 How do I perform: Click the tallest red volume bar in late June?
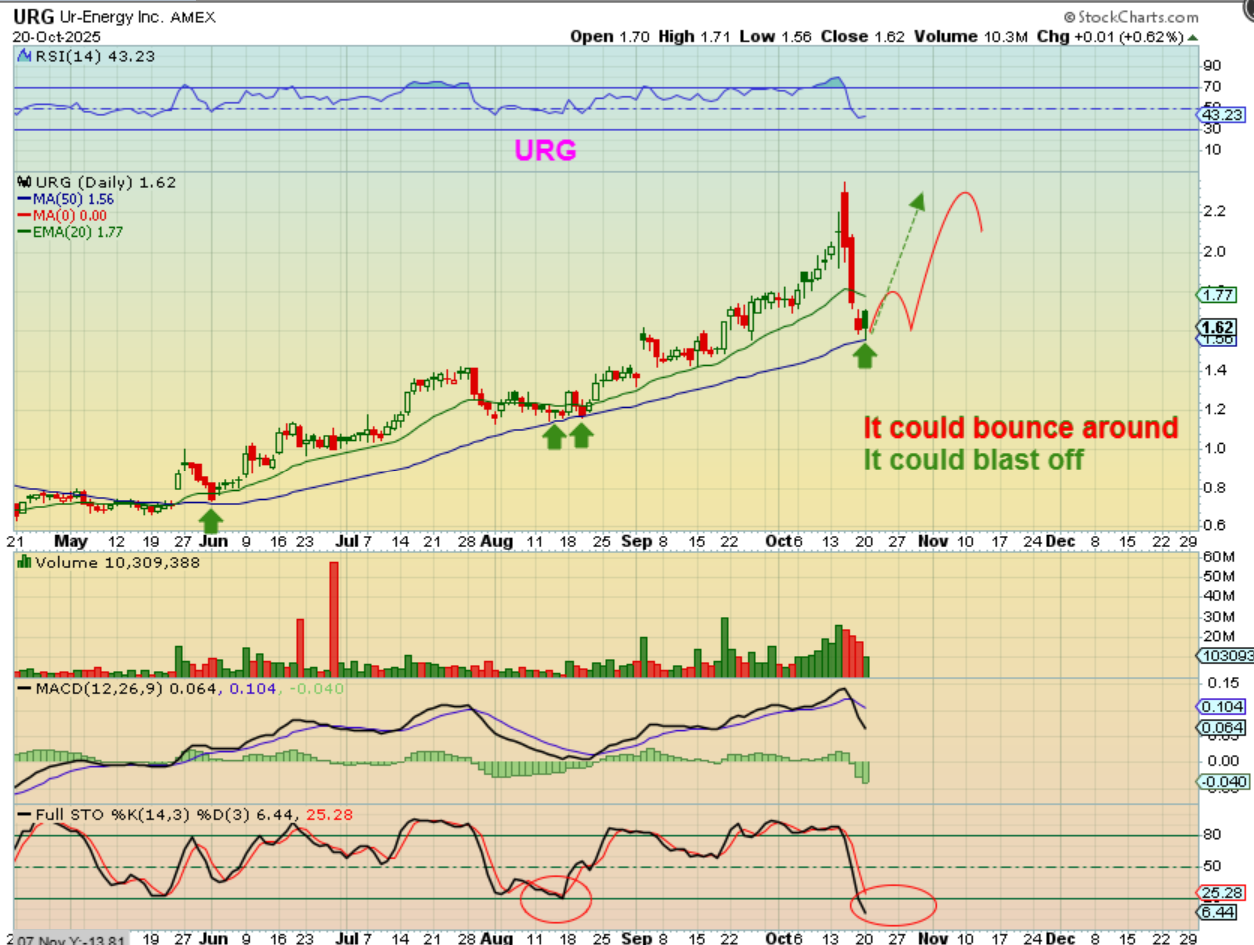[x=334, y=618]
